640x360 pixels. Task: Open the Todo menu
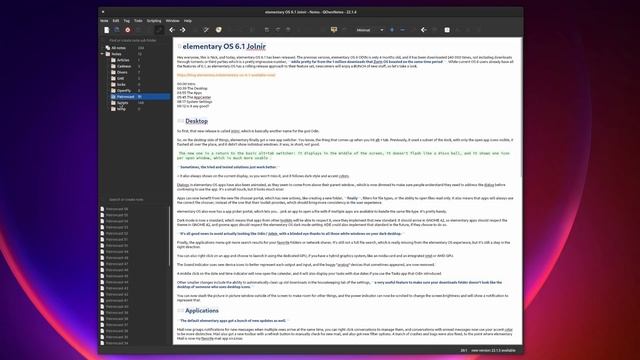click(138, 20)
